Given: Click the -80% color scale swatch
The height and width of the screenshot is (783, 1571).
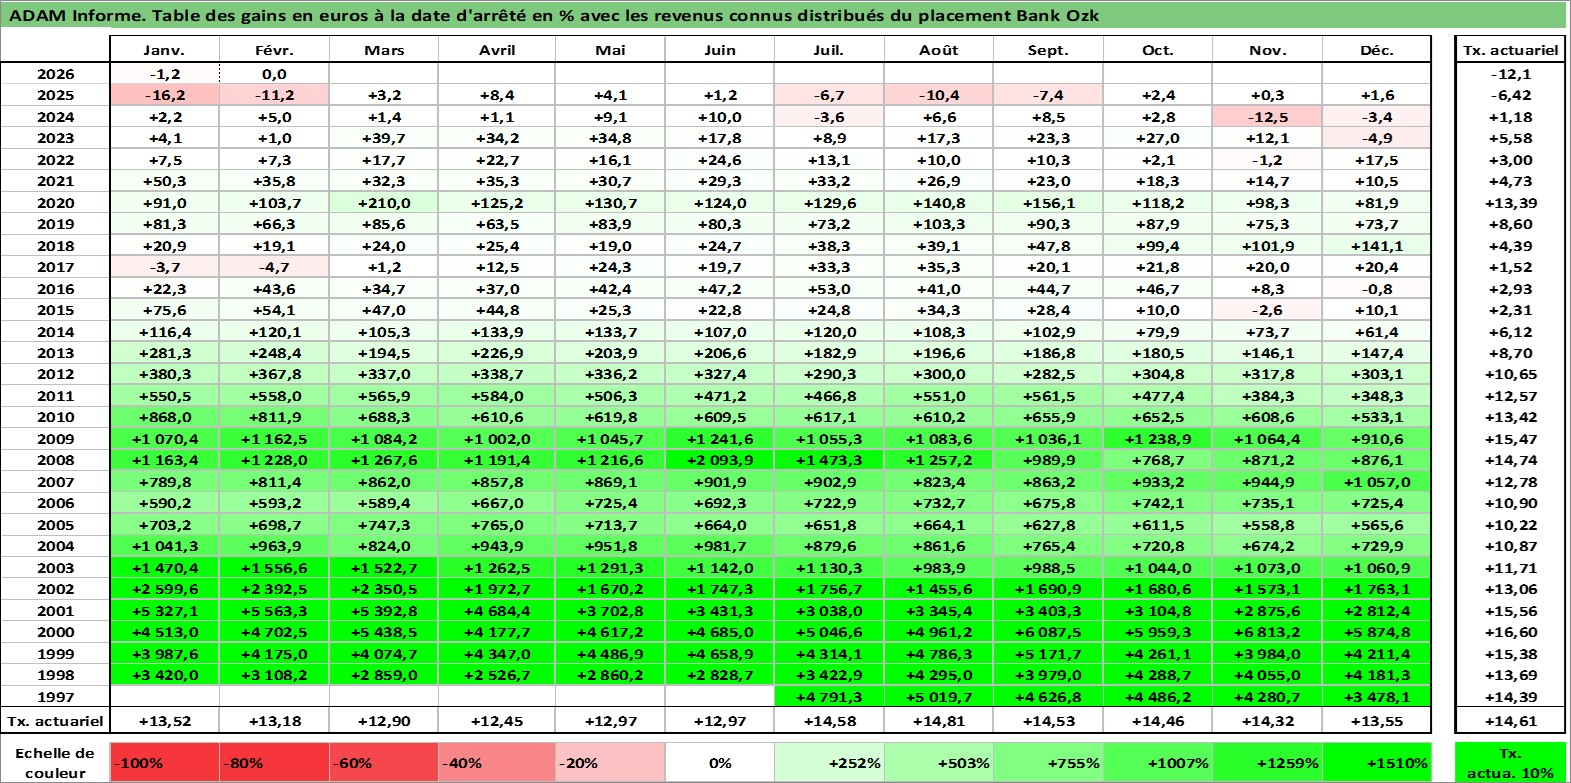Looking at the screenshot, I should 274,762.
